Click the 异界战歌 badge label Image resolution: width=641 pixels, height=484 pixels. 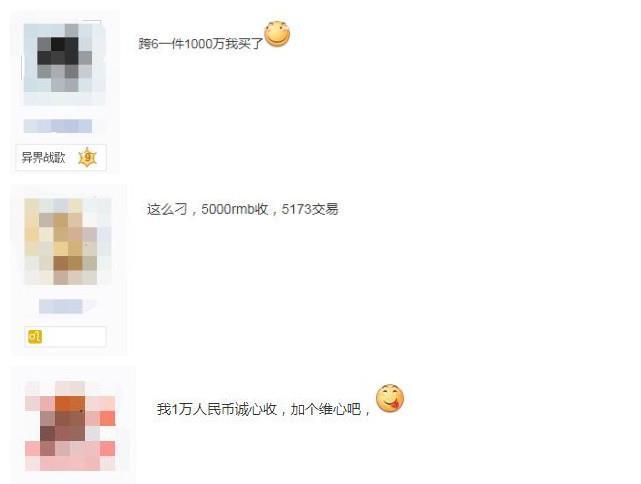pyautogui.click(x=43, y=157)
